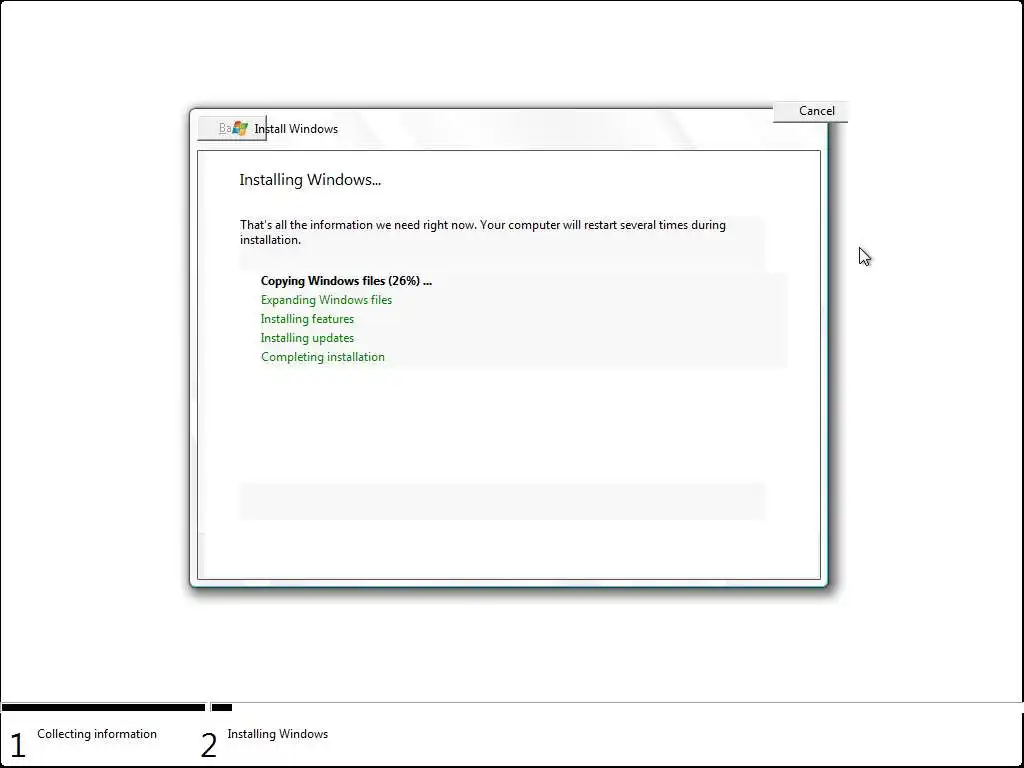This screenshot has width=1024, height=768.
Task: Click the 'Install Windows' title text
Action: 296,129
